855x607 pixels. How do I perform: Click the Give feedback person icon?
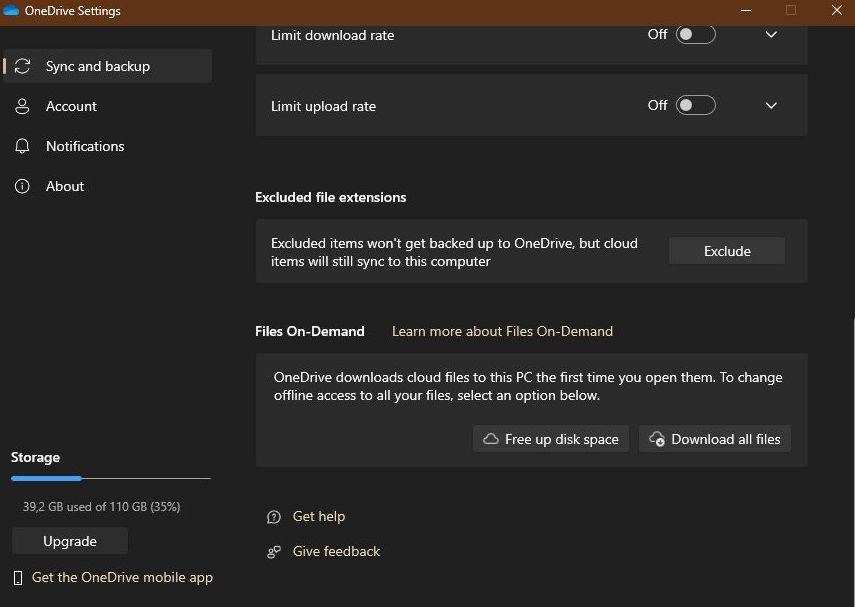click(274, 552)
